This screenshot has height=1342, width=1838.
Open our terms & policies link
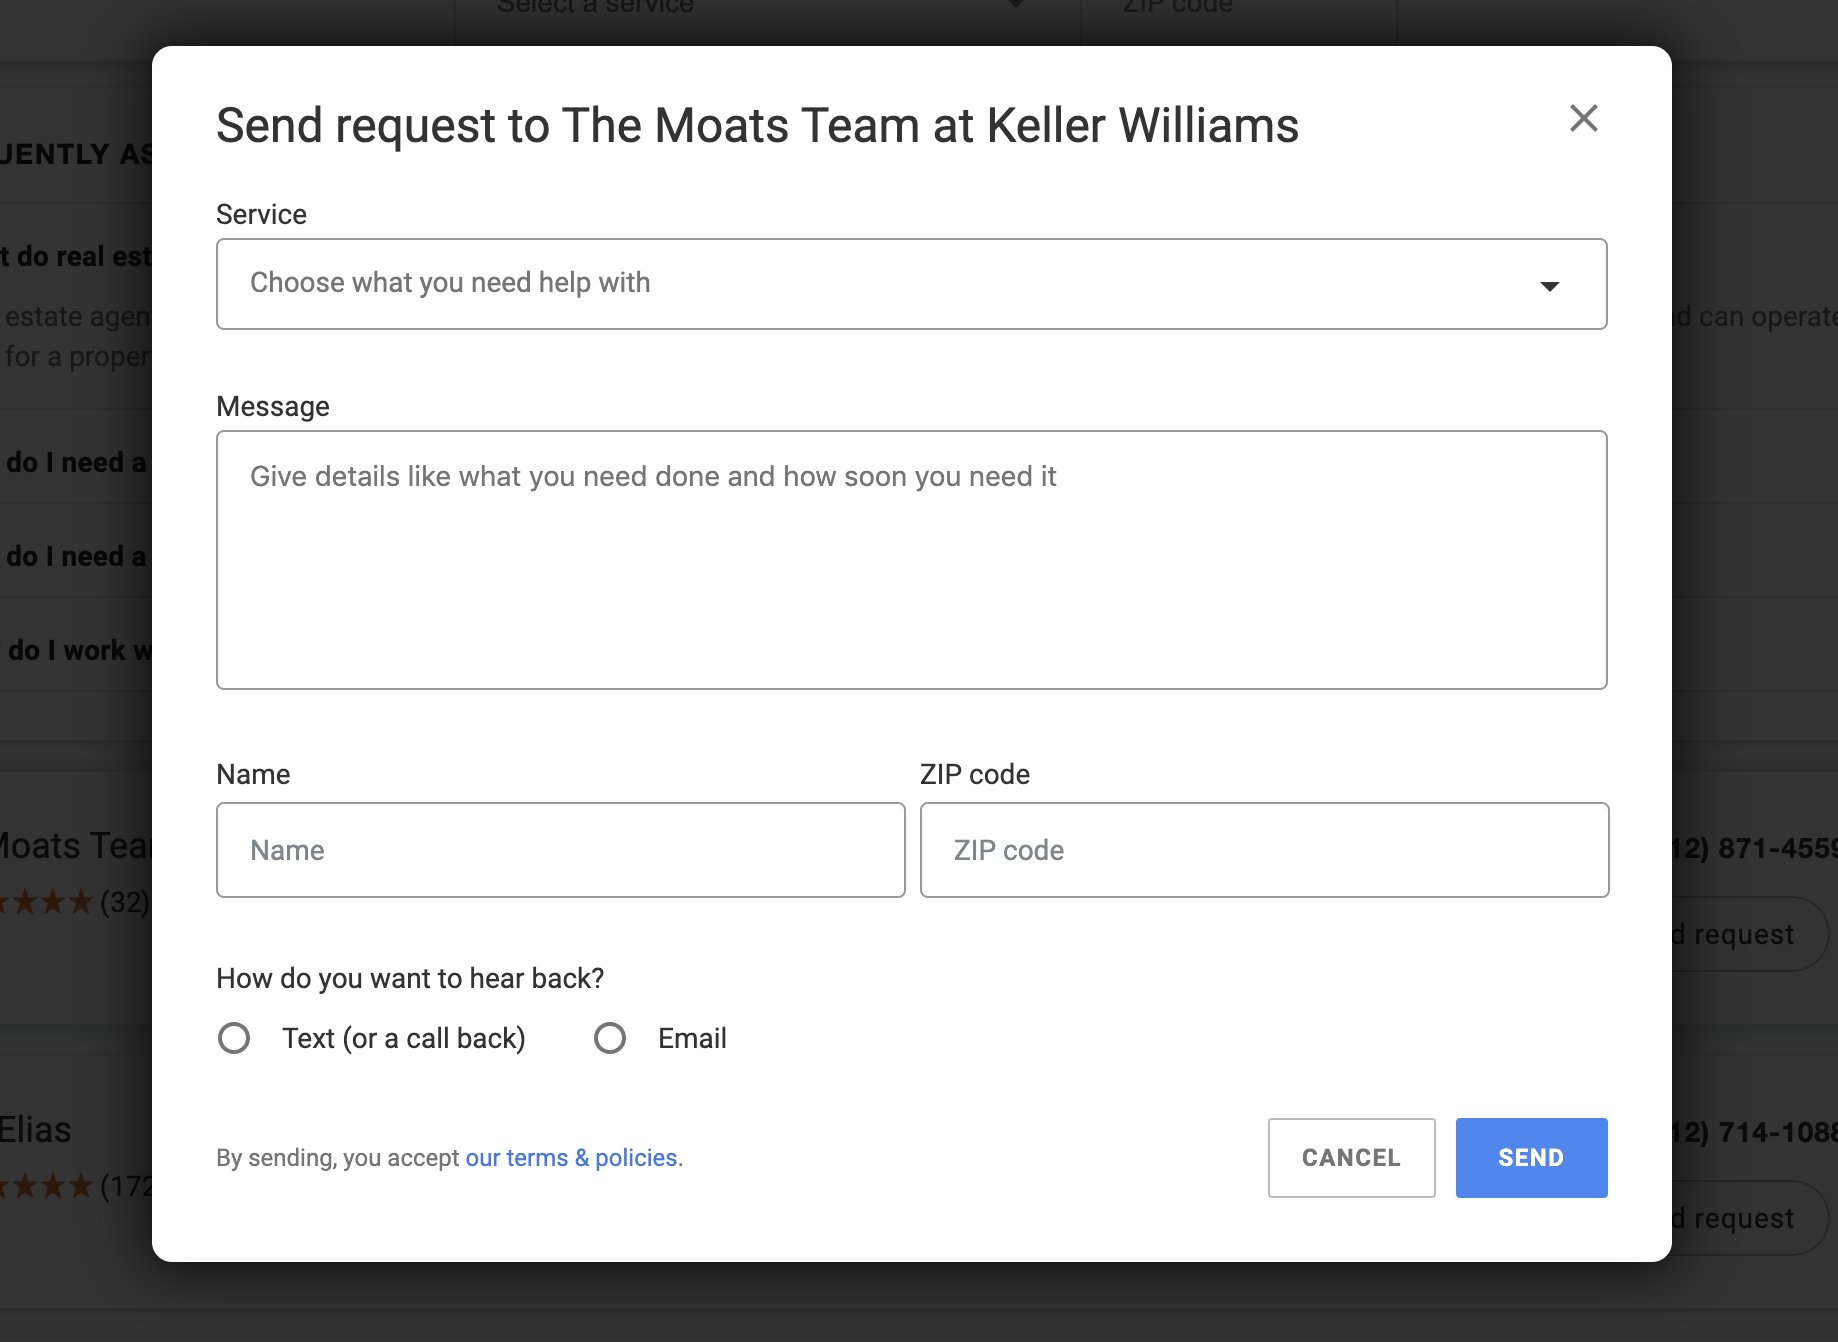(x=571, y=1158)
